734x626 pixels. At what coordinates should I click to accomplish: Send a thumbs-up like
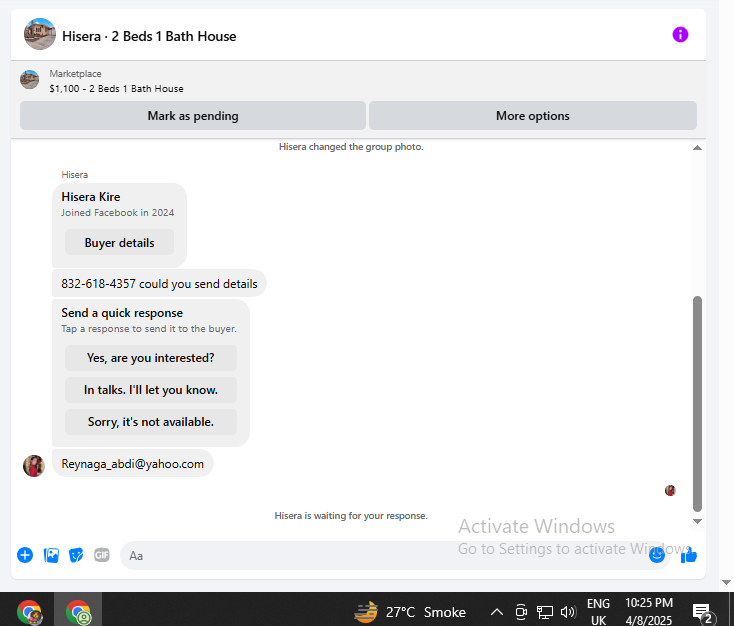(x=689, y=556)
